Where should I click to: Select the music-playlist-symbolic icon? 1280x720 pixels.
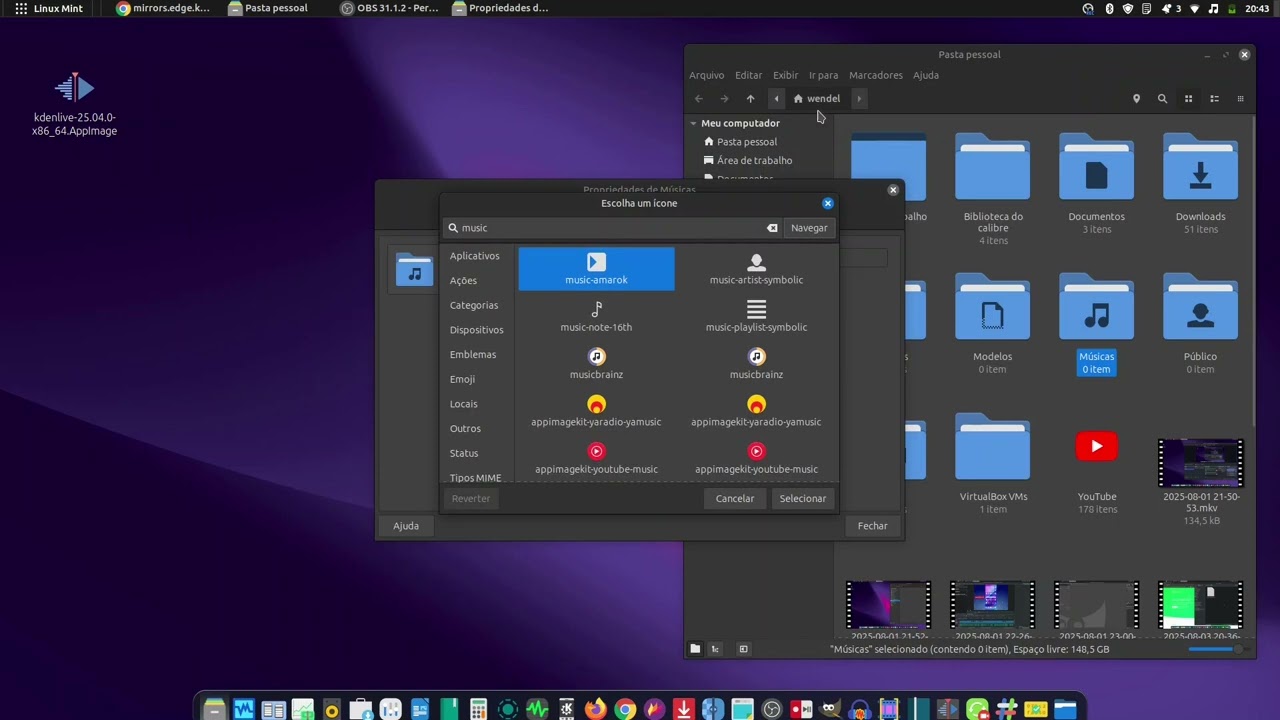pos(756,316)
